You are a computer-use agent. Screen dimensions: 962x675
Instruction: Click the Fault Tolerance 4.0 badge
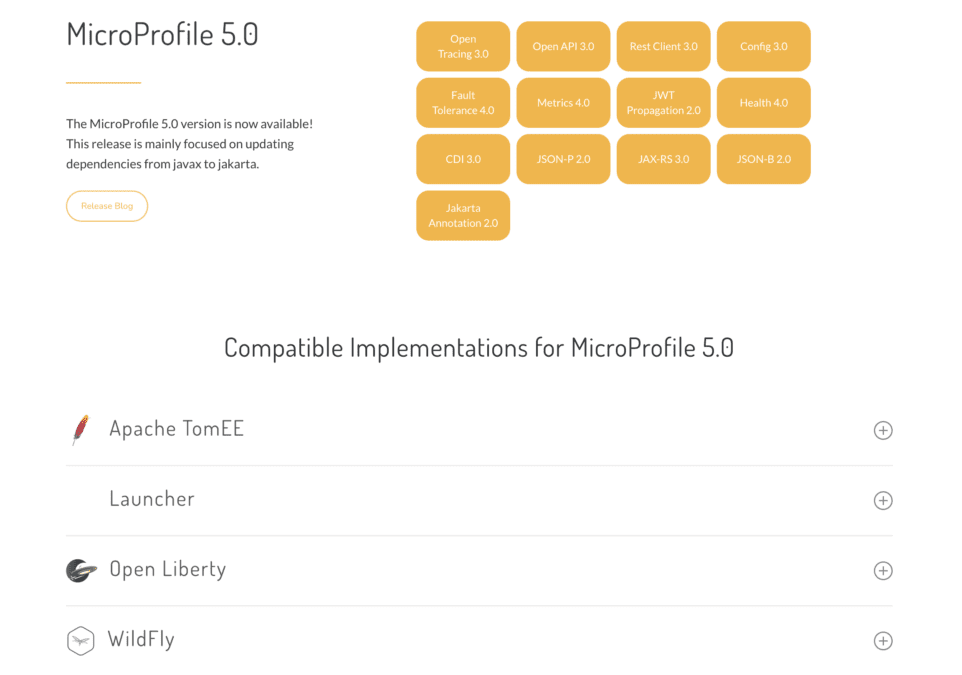[x=463, y=102]
